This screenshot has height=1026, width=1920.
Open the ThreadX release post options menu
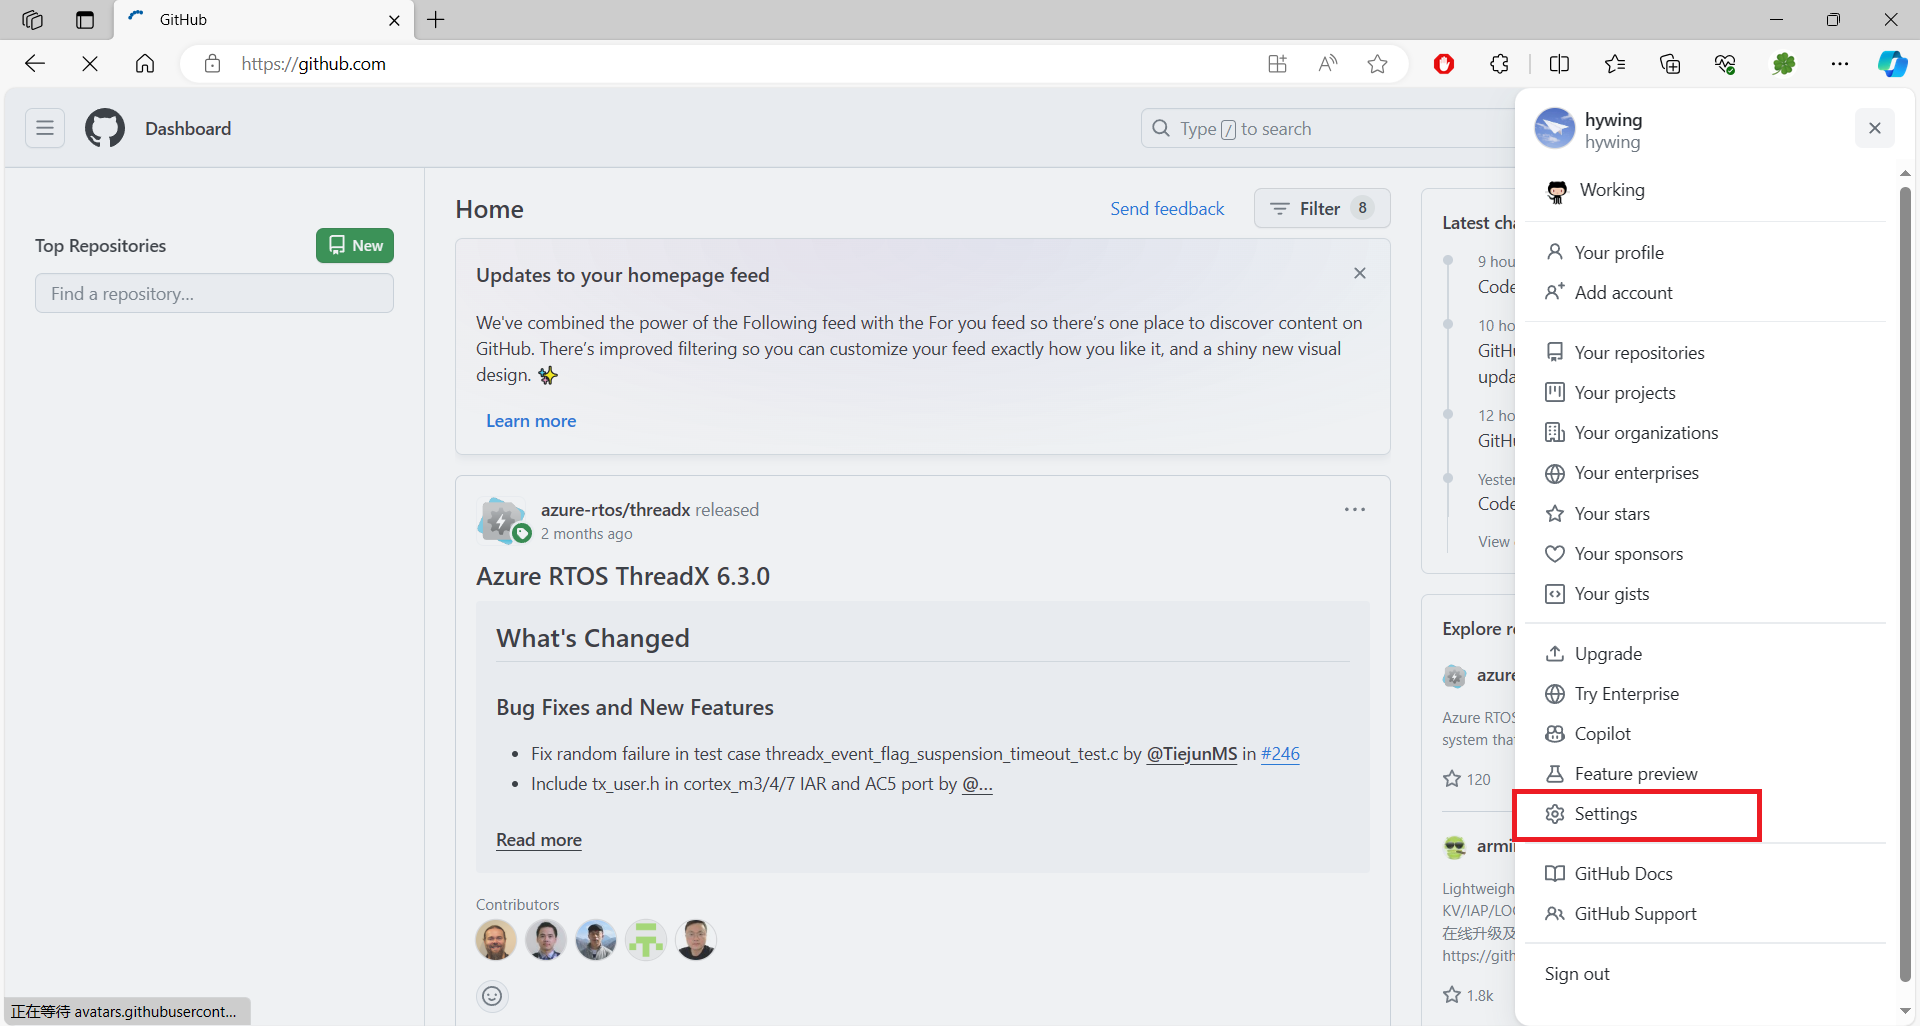[x=1354, y=510]
